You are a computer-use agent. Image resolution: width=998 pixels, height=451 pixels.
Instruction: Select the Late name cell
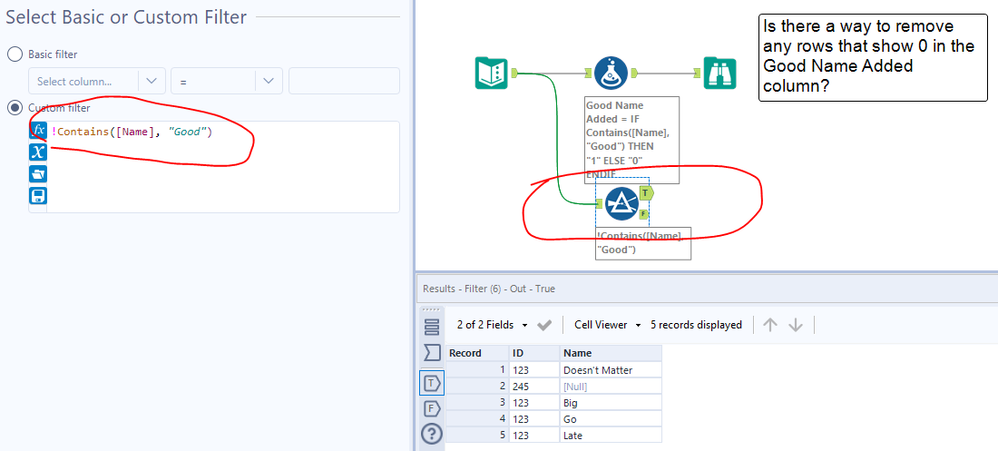coord(611,436)
